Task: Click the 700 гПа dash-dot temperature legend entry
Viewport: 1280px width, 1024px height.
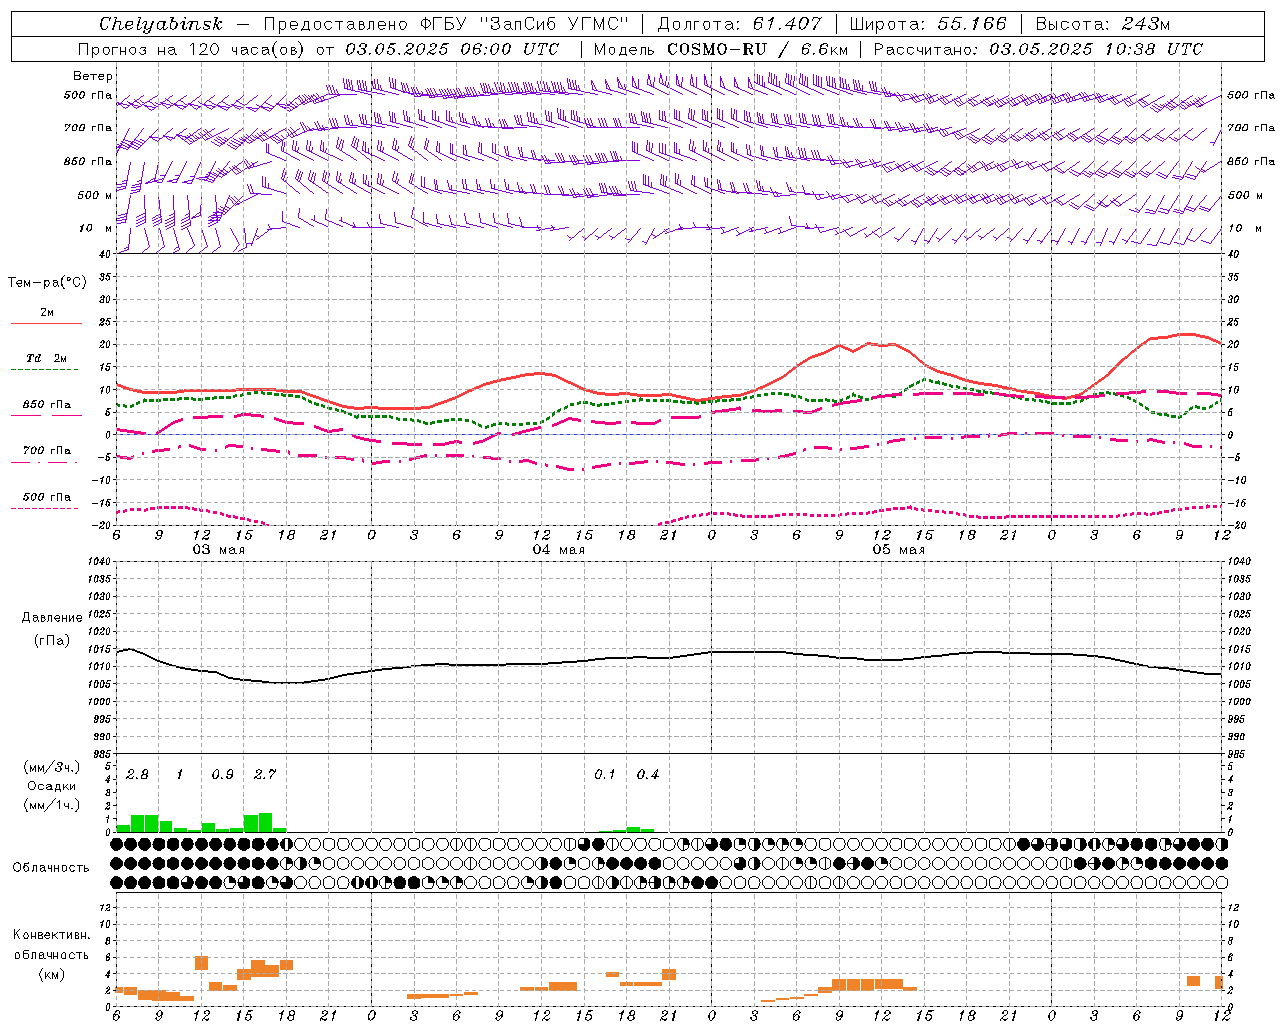Action: pos(46,451)
